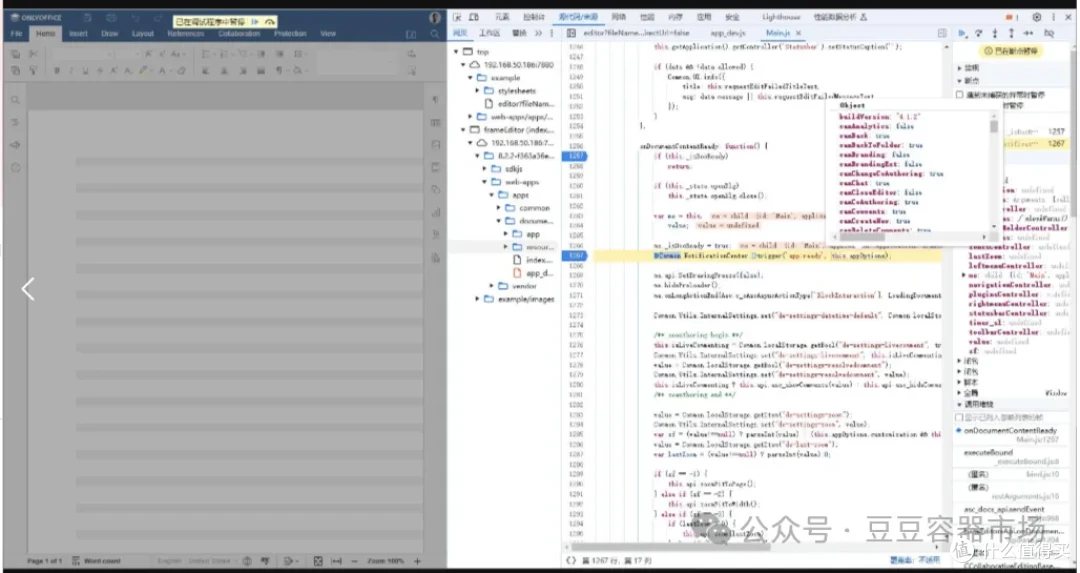Click the horizontal scrollbar beneath the code editor

[671, 548]
